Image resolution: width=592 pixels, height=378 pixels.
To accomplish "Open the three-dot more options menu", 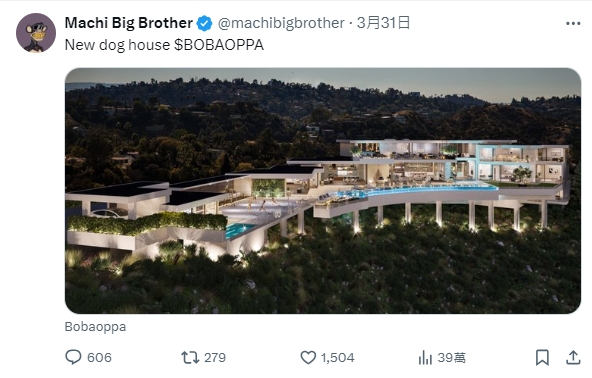I will (x=573, y=23).
